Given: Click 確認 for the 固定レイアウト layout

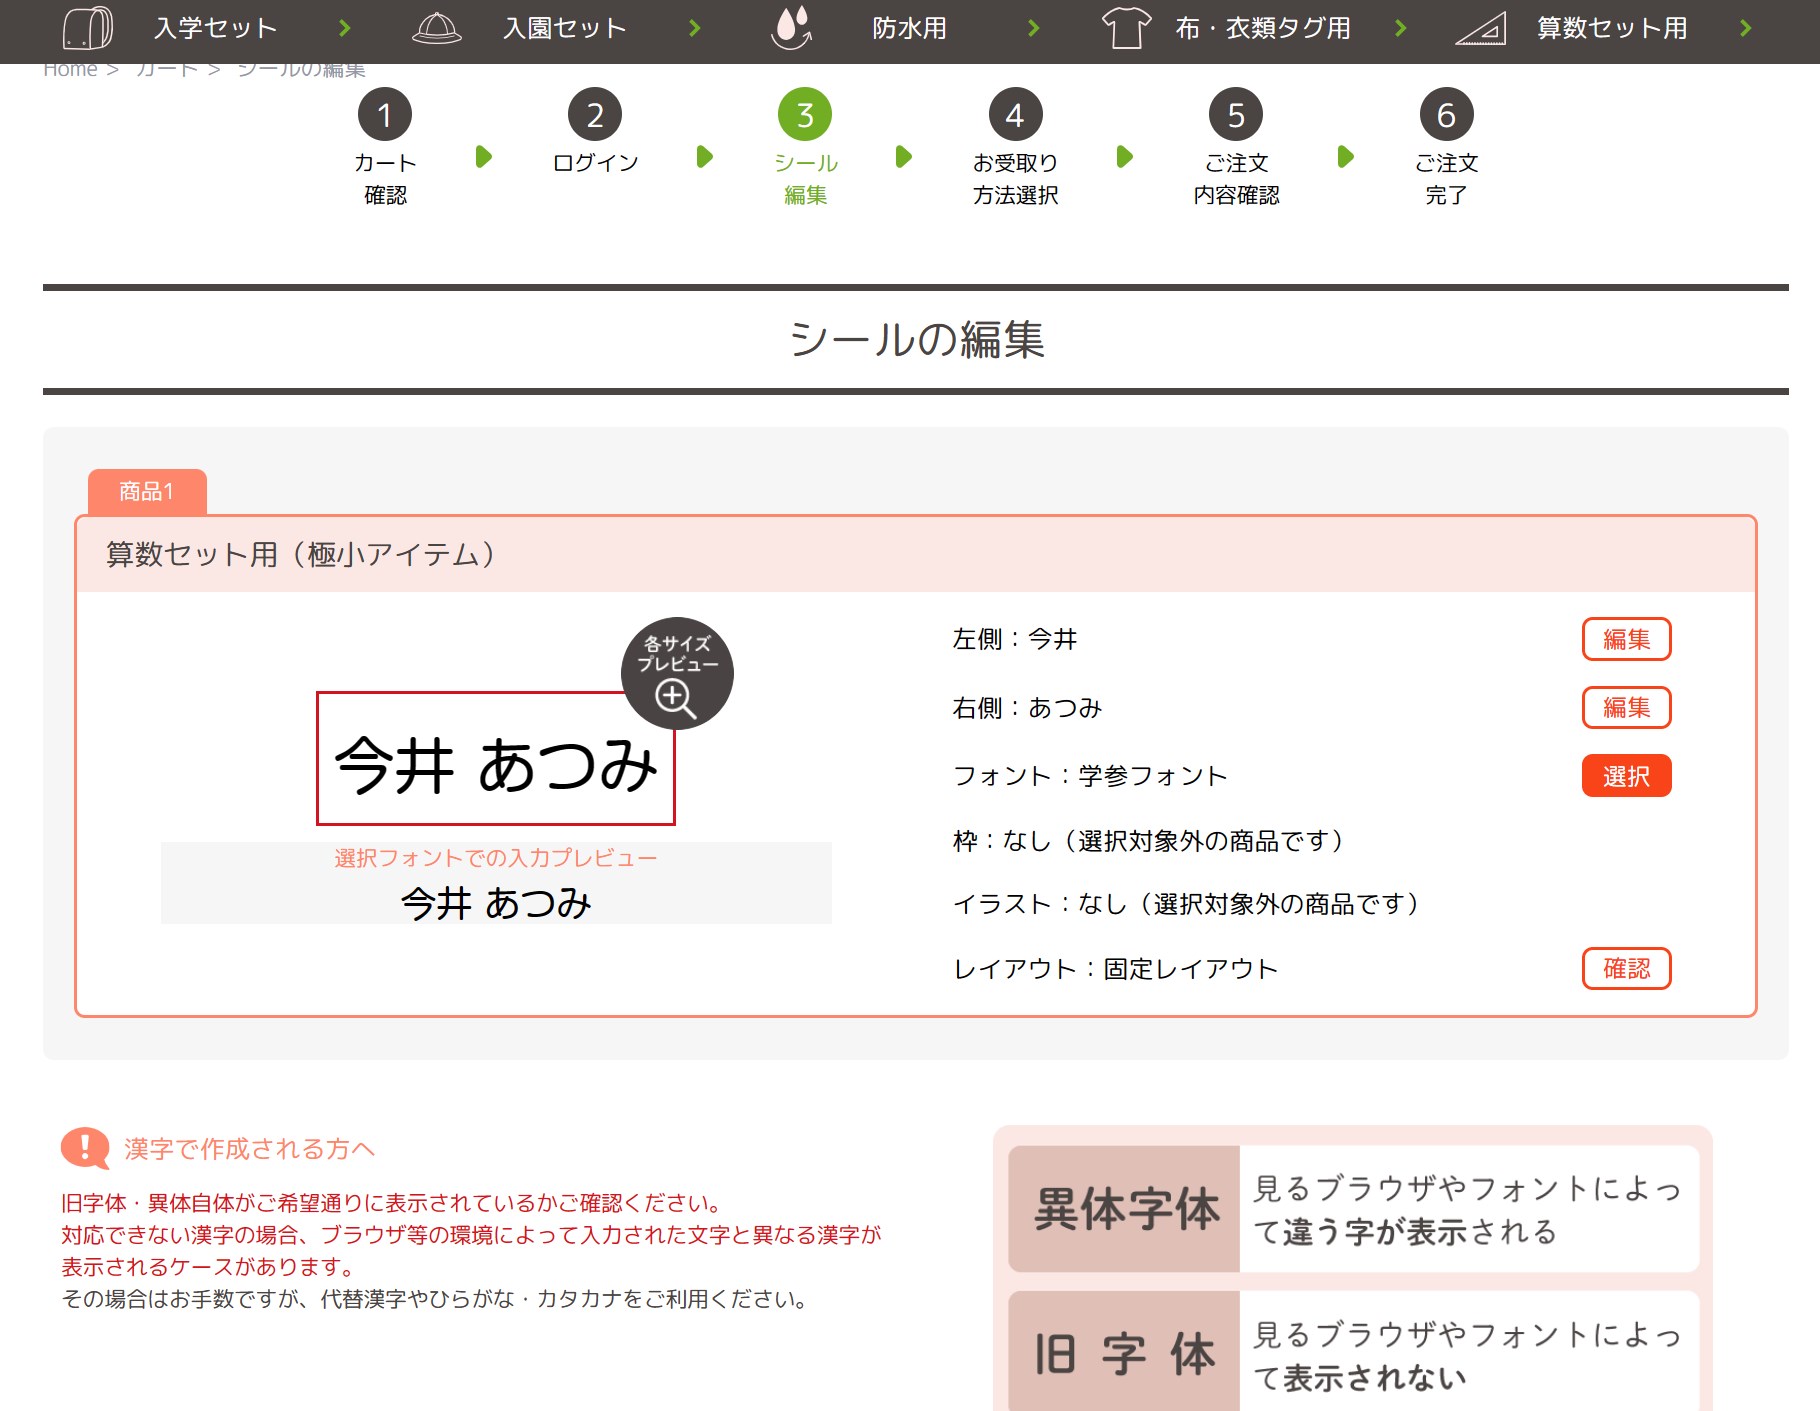Looking at the screenshot, I should (1626, 968).
